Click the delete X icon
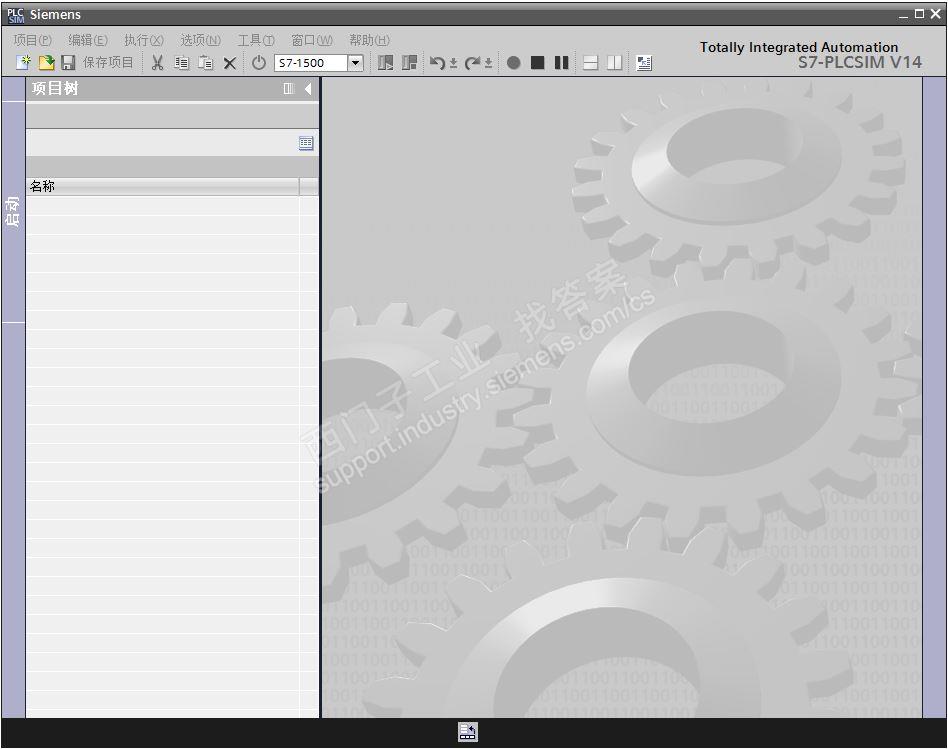The image size is (948, 749). coord(230,63)
